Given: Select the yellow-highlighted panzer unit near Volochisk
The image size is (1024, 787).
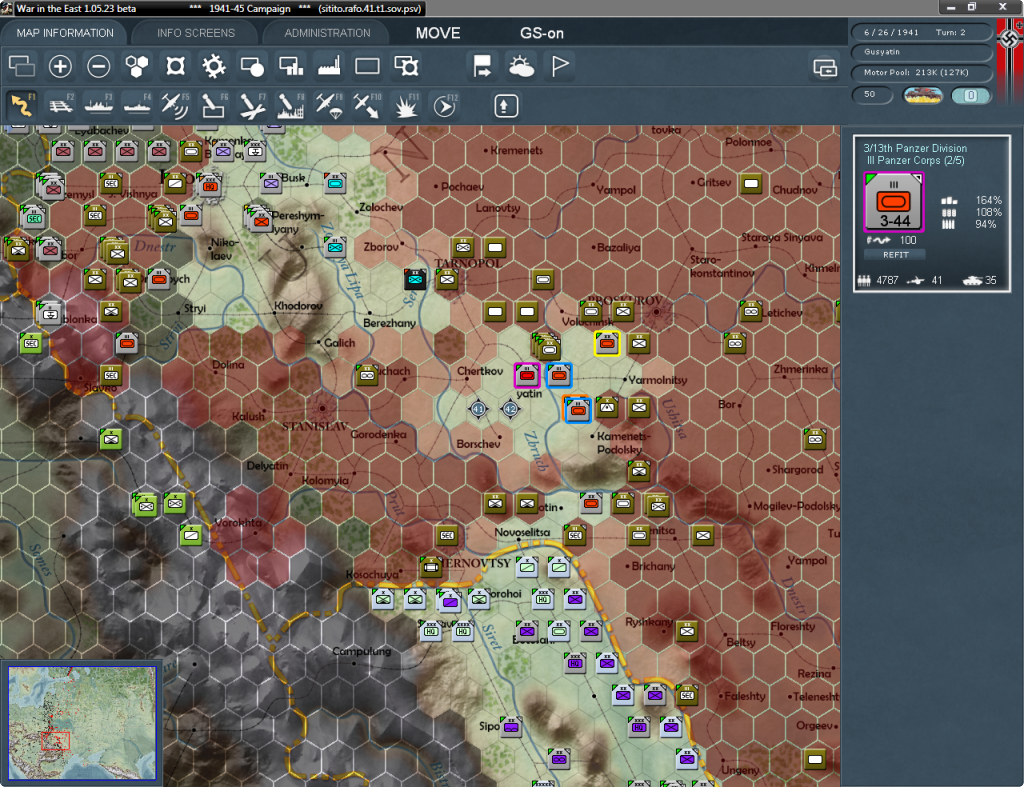Looking at the screenshot, I should coord(607,344).
